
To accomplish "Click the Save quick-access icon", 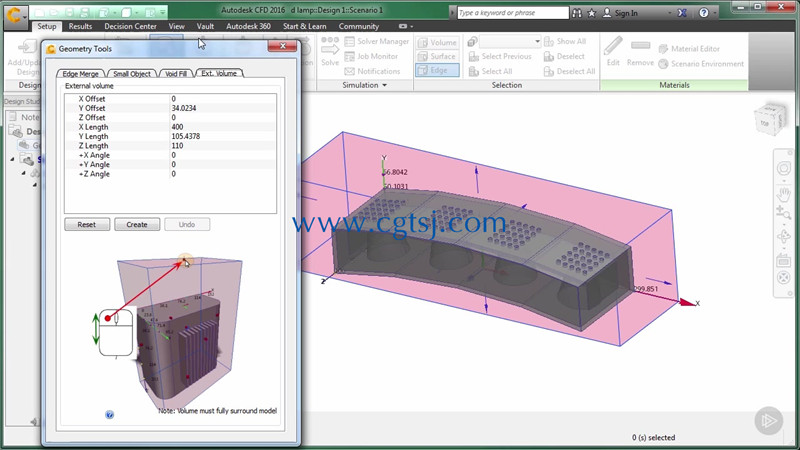I will tap(69, 12).
